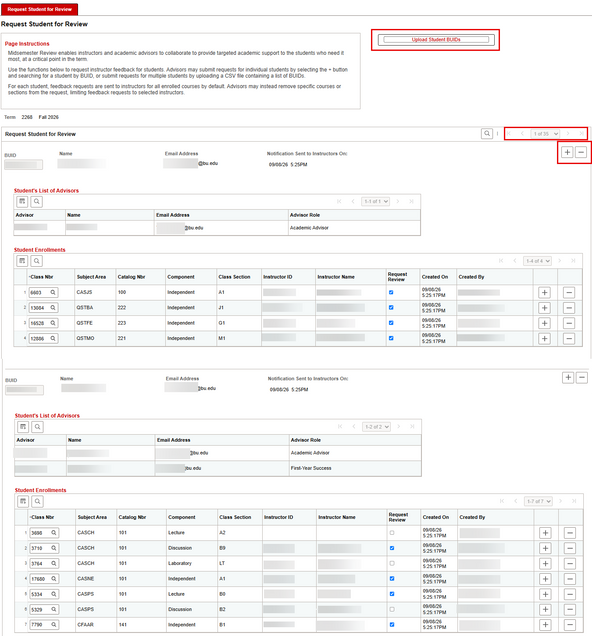Viewport: 592px width, 636px height.
Task: Add a new student row with the top plus button
Action: pyautogui.click(x=567, y=152)
